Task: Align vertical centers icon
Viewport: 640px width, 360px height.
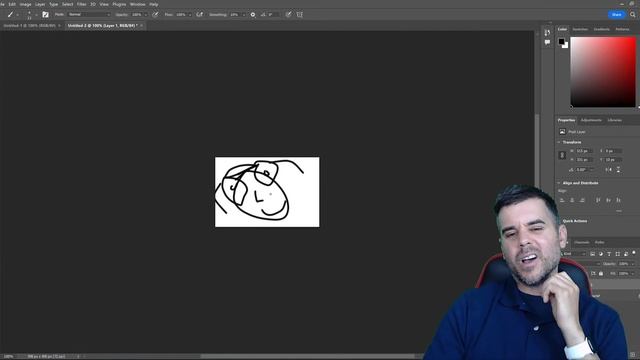Action: tap(609, 200)
